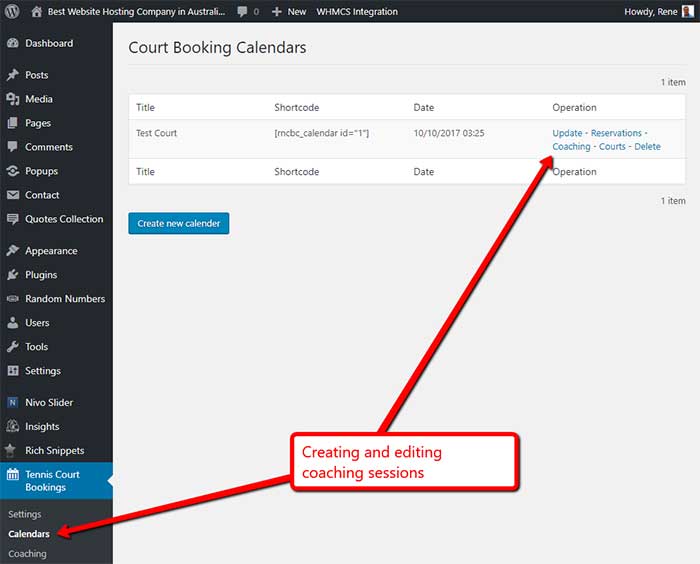The image size is (700, 564).
Task: Select the Posts pushpin icon
Action: click(x=13, y=75)
